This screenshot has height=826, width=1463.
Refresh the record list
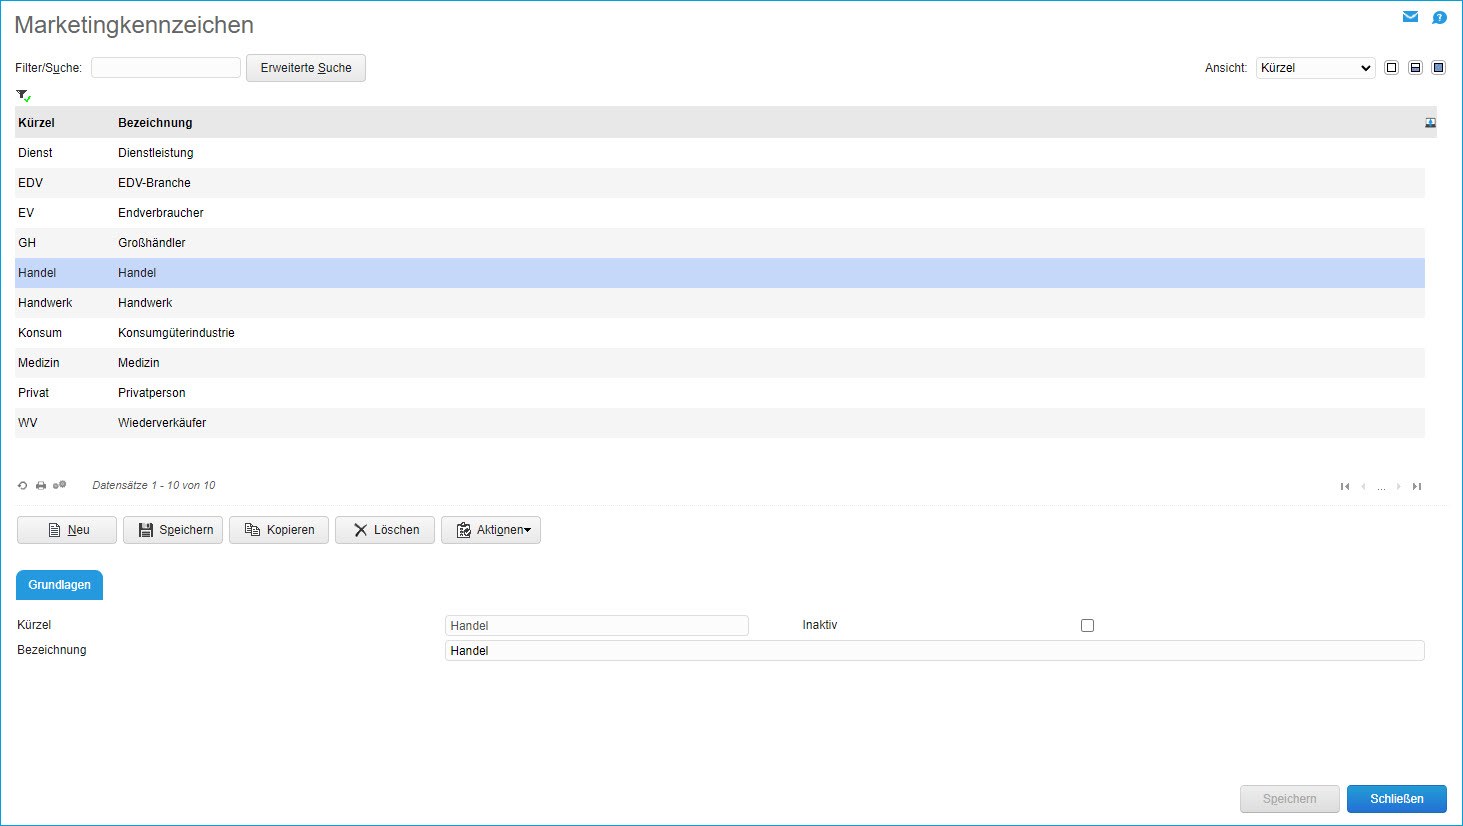tap(23, 486)
